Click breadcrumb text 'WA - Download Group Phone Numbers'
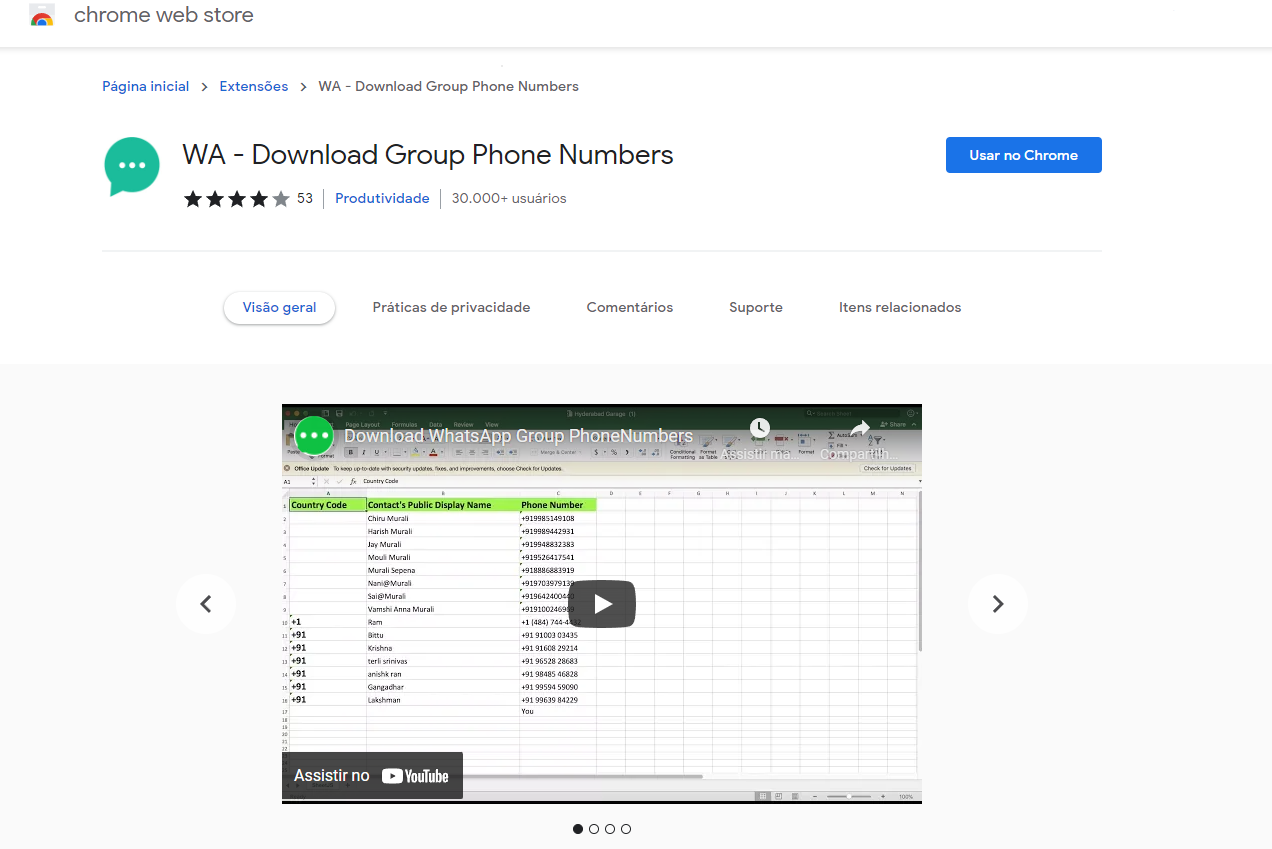The width and height of the screenshot is (1272, 849). coord(448,87)
